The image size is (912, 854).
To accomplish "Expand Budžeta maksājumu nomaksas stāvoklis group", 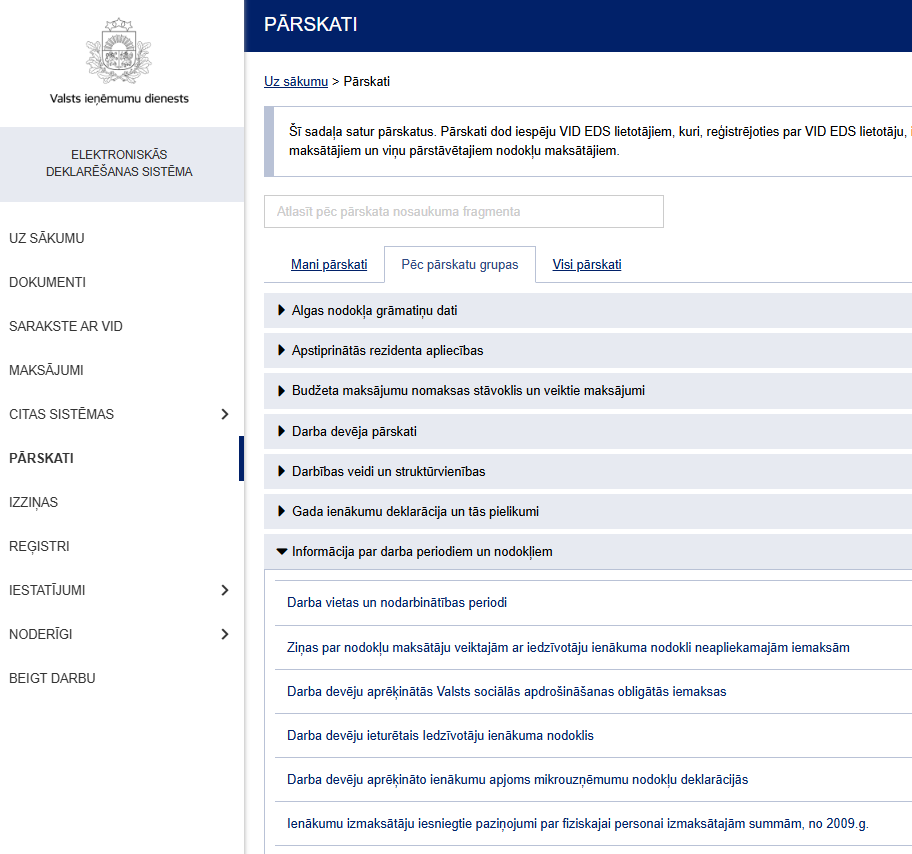I will coord(587,391).
